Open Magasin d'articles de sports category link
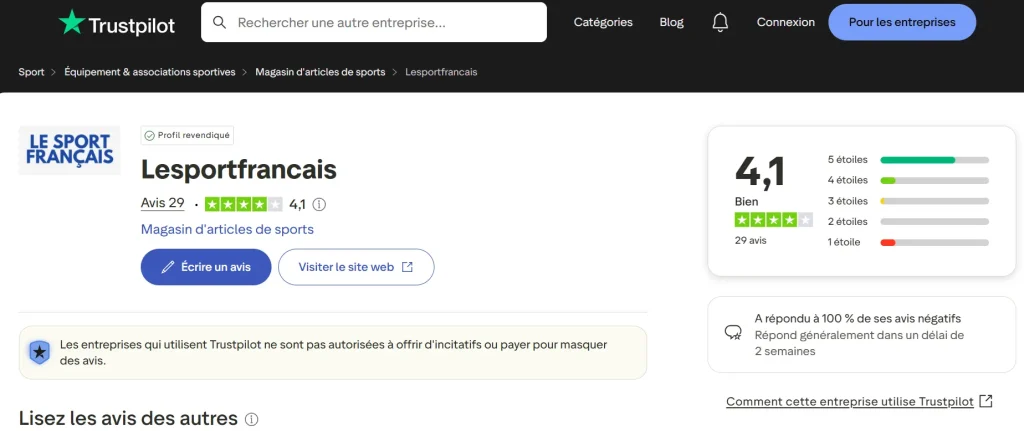Screen dimensions: 1024x431 (x=227, y=229)
